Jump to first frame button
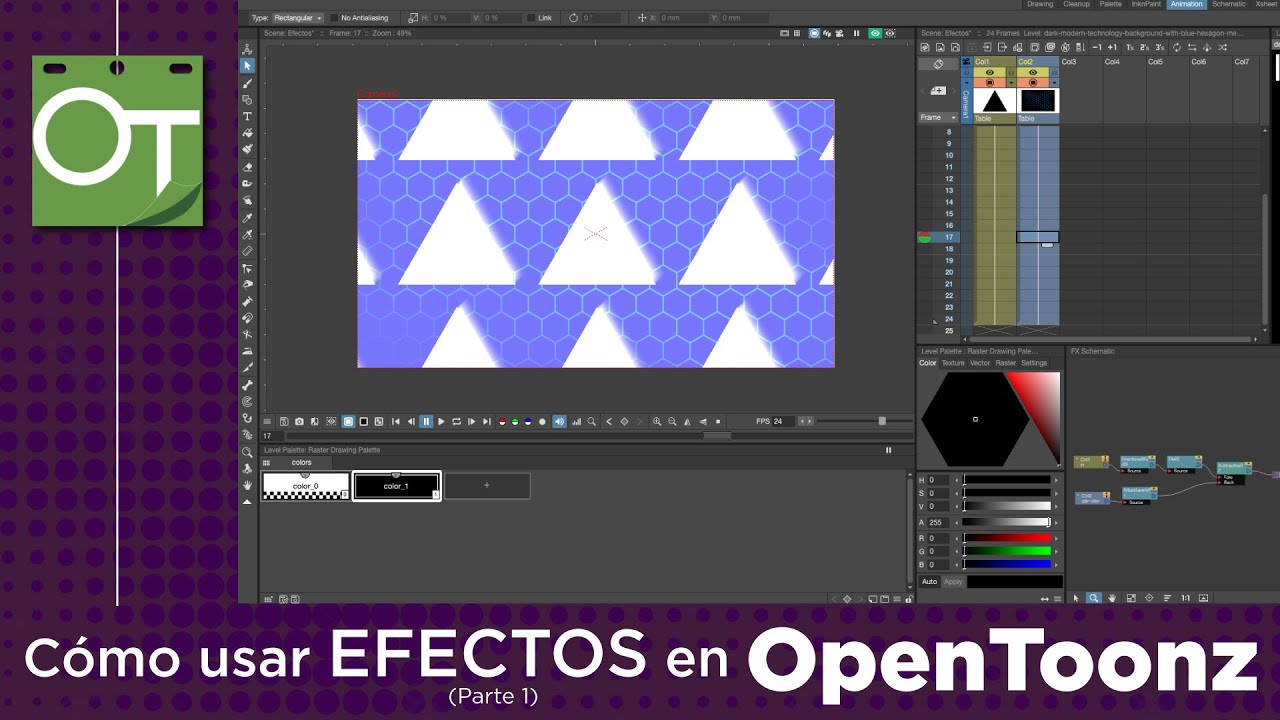This screenshot has height=720, width=1280. 396,422
